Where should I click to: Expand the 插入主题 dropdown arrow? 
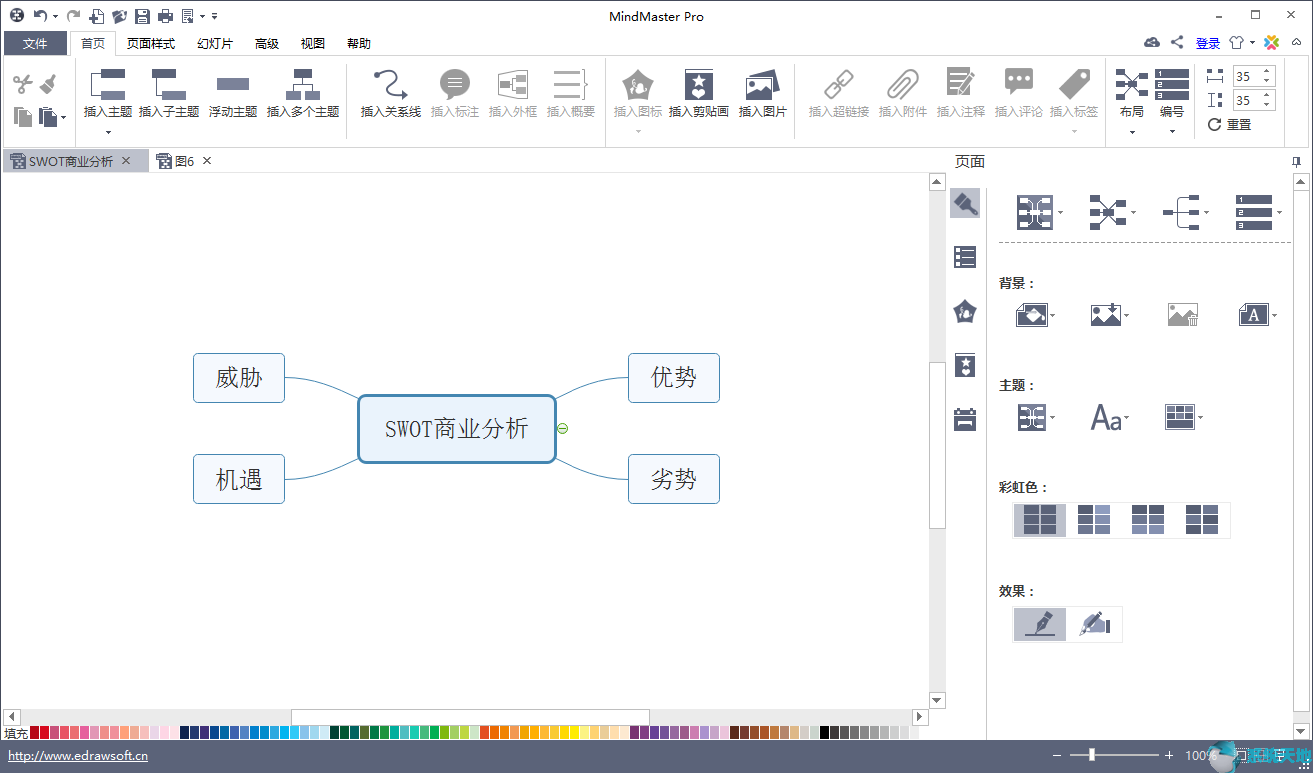108,132
